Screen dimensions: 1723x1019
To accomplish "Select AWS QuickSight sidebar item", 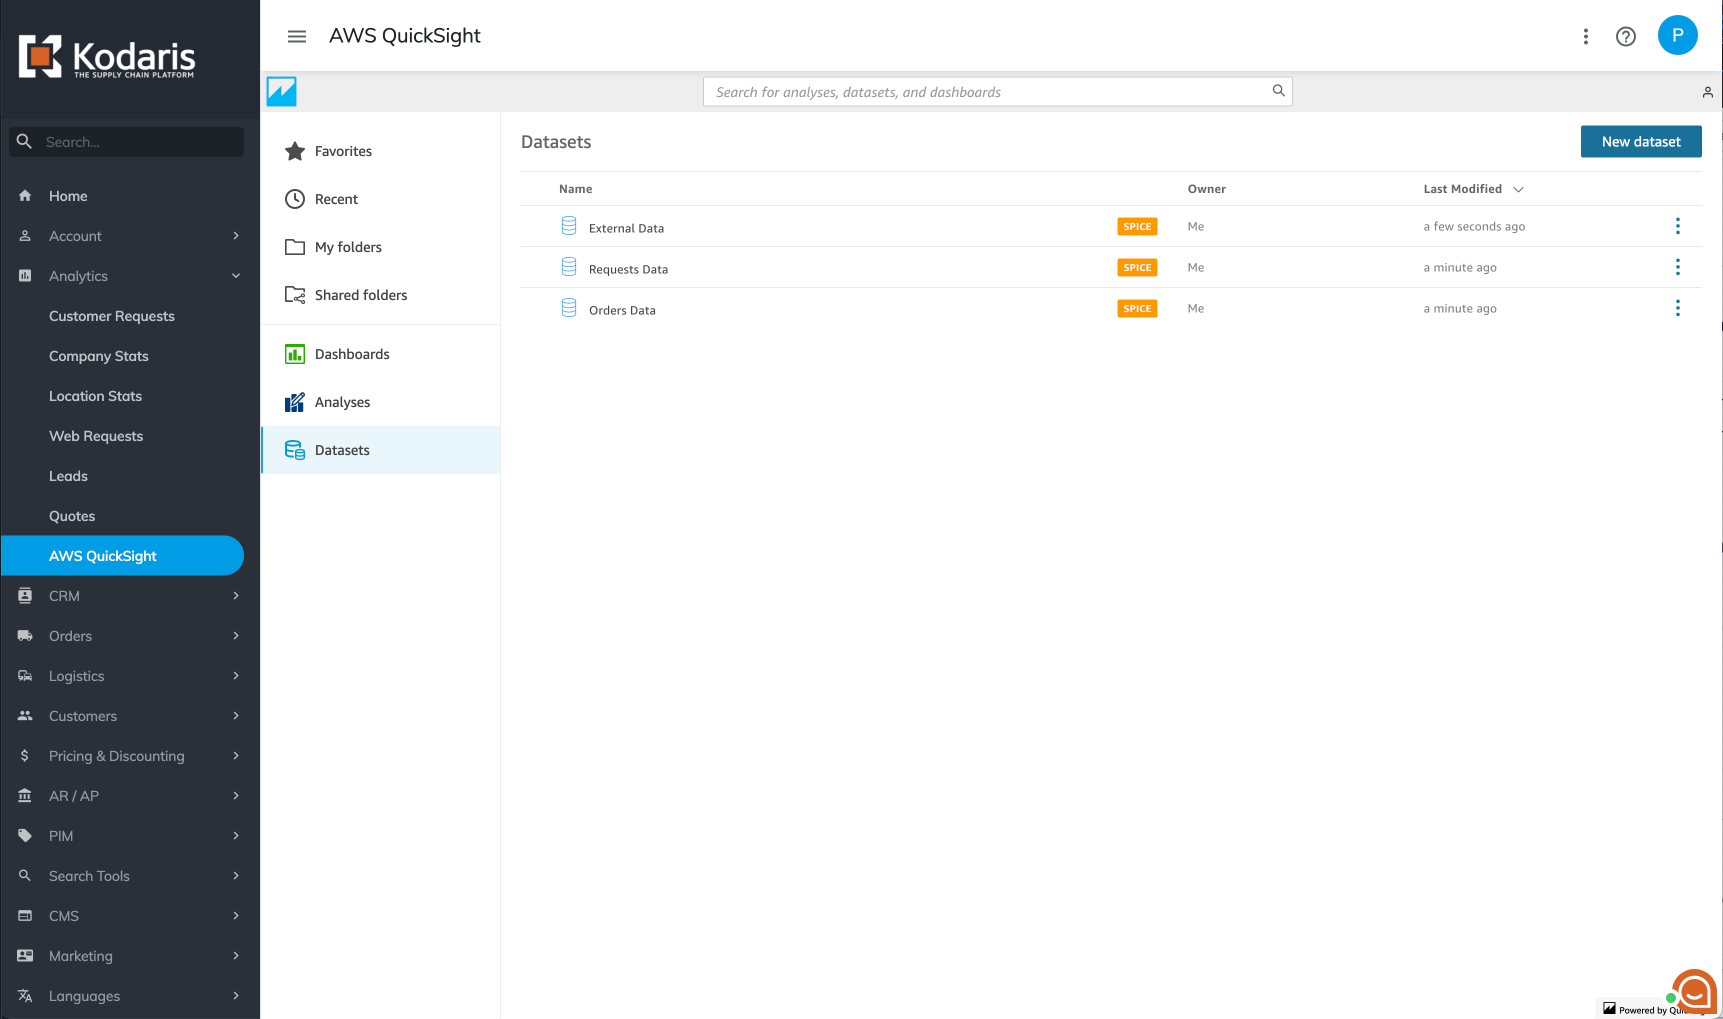I will (x=122, y=556).
